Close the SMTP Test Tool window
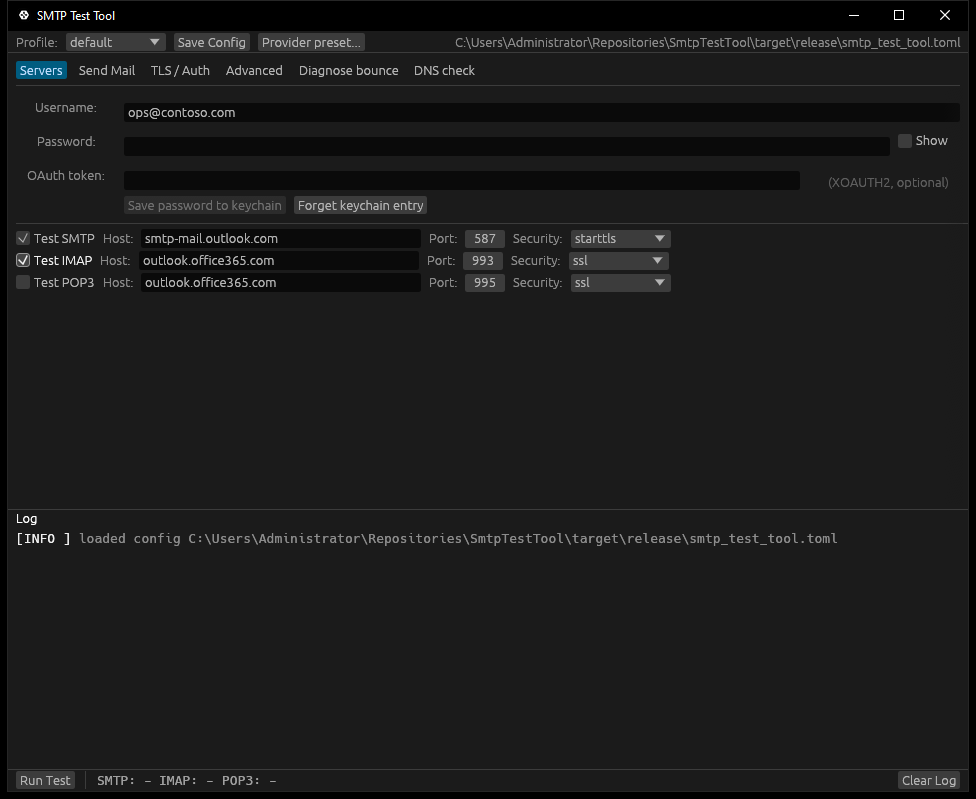Image resolution: width=976 pixels, height=799 pixels. click(x=944, y=15)
